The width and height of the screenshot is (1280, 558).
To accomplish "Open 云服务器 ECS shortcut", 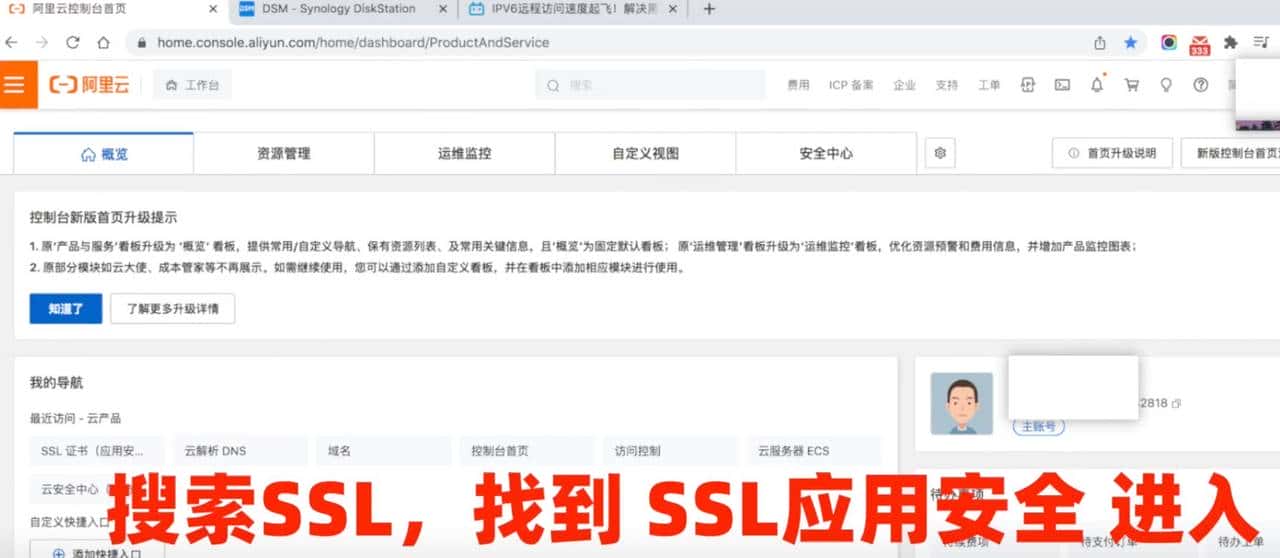I will (x=814, y=451).
